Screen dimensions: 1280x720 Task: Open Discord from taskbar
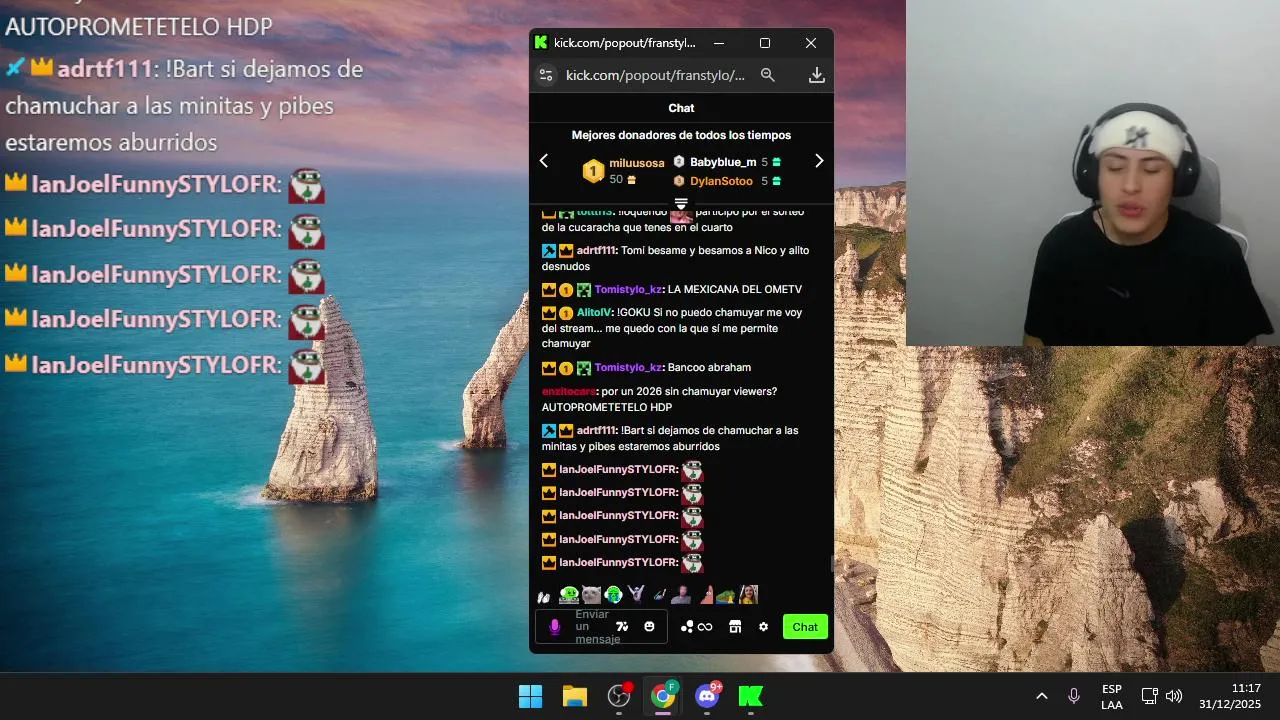[x=707, y=696]
